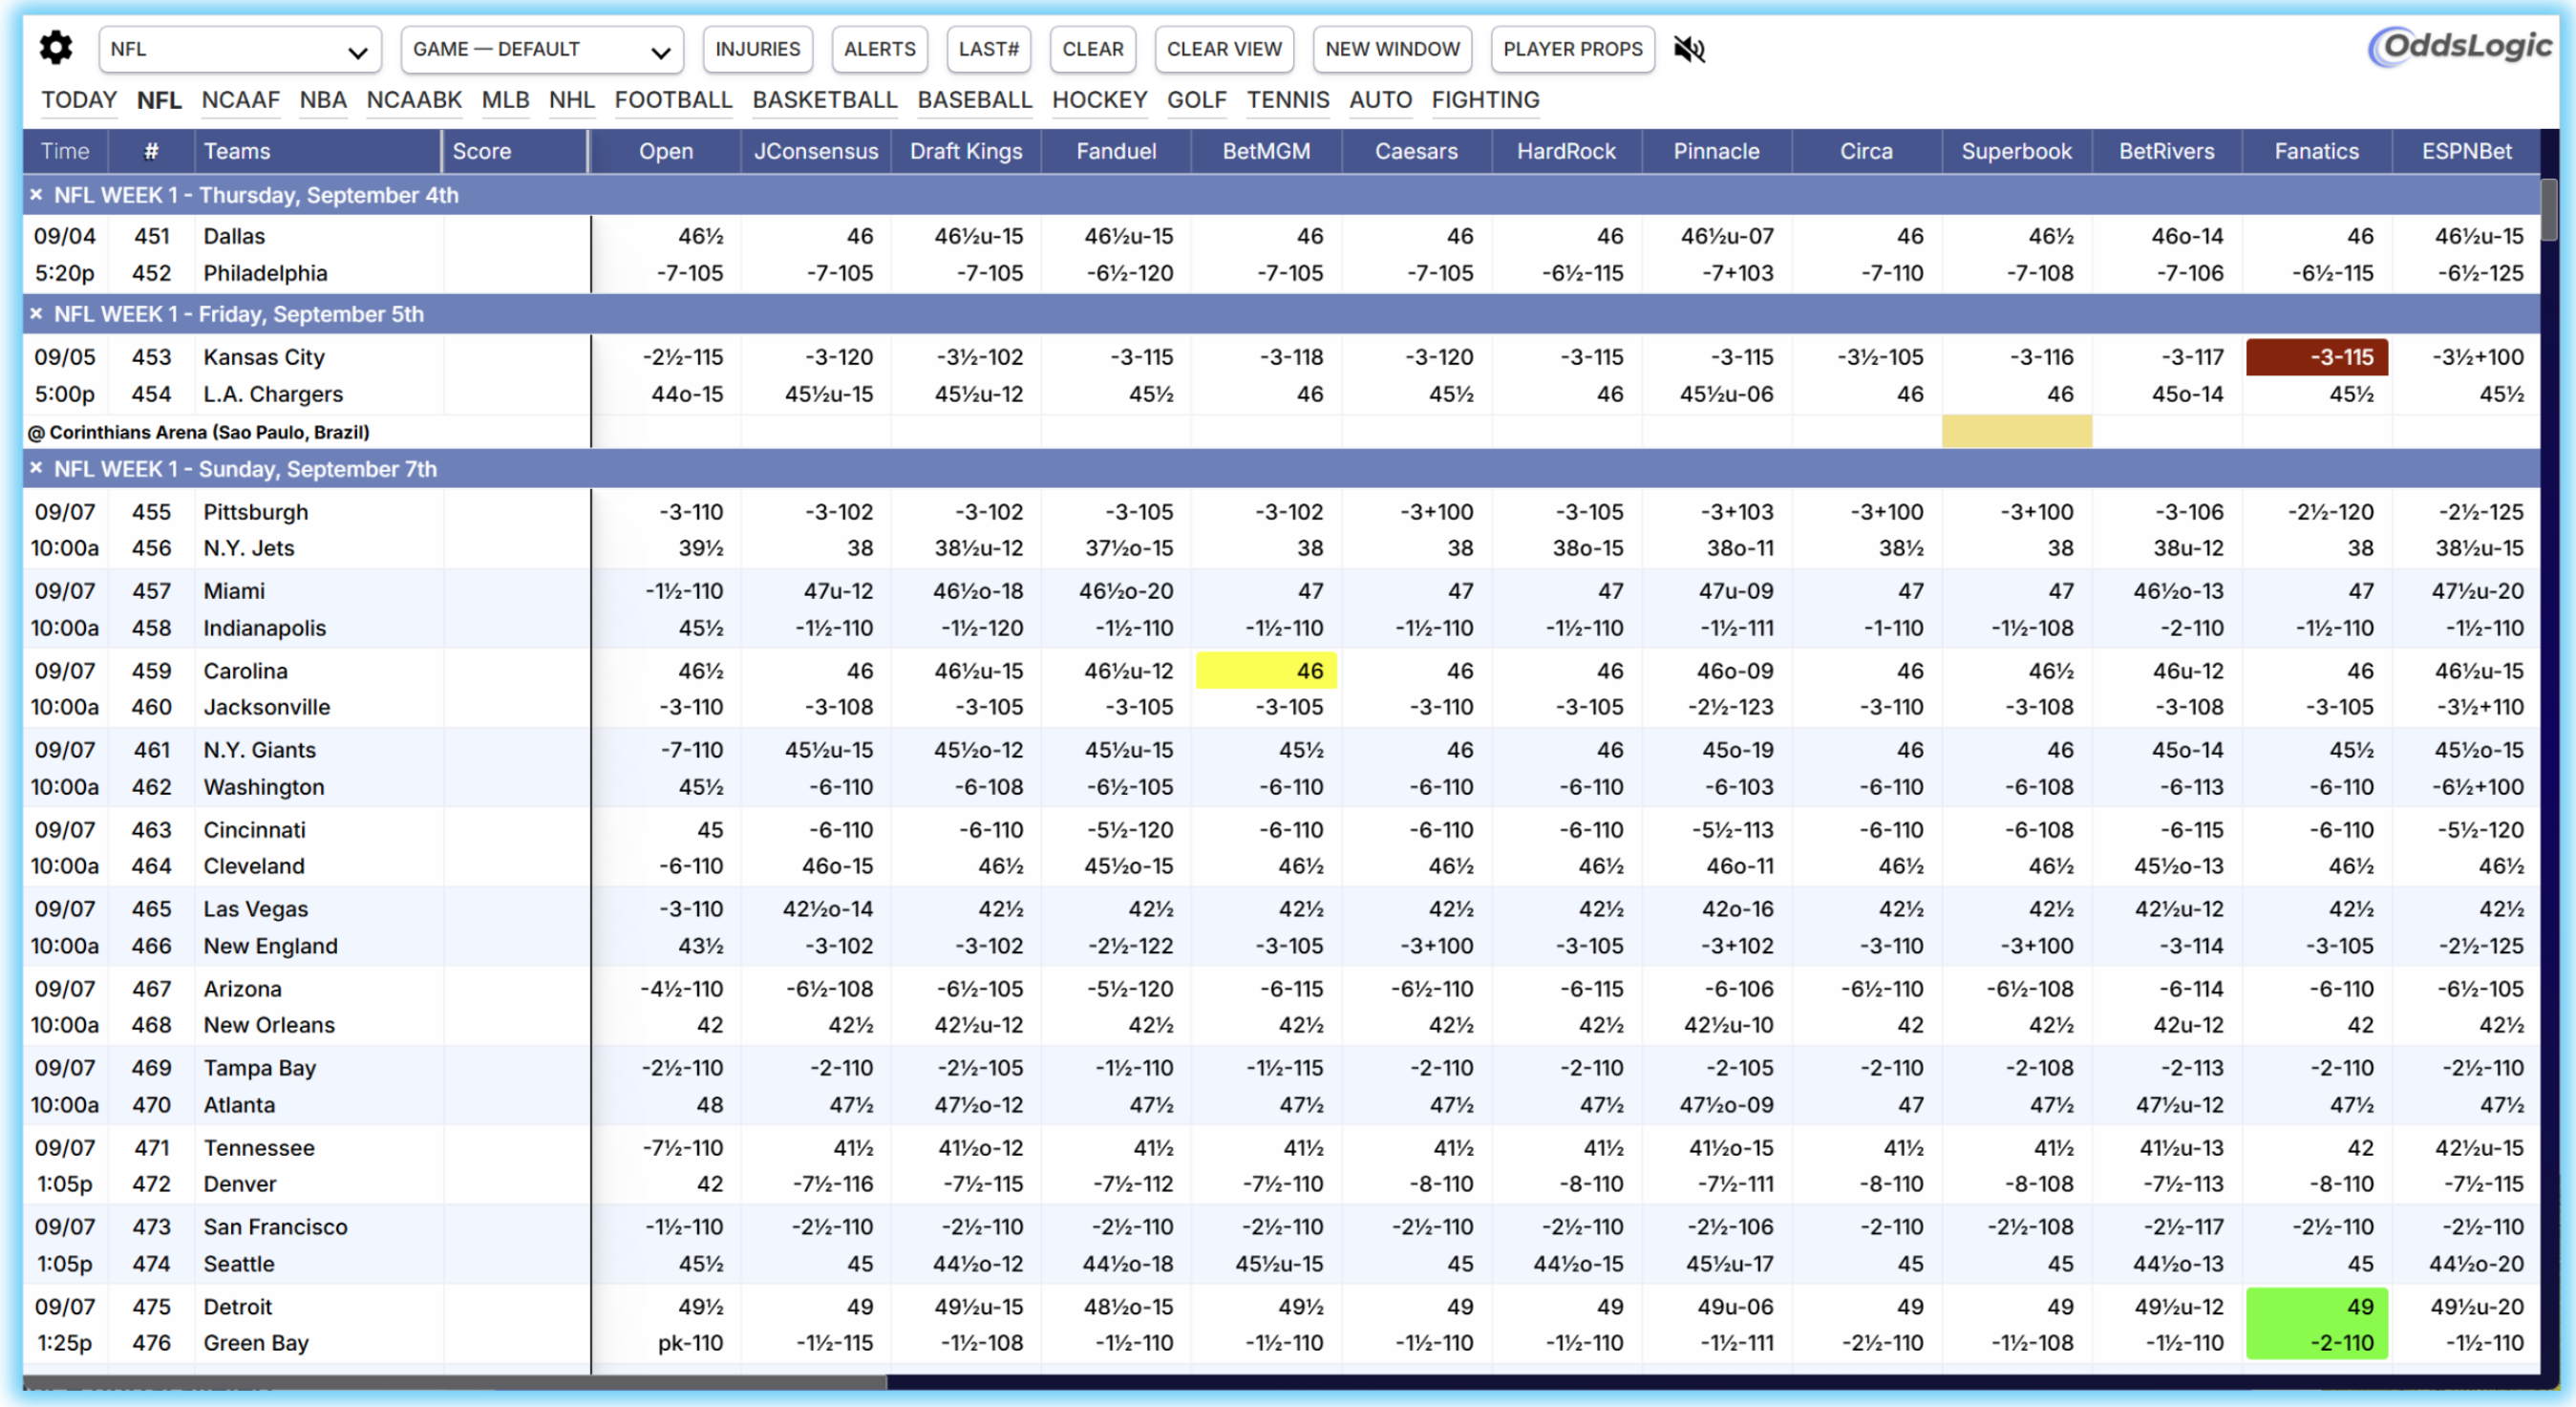Viewport: 2576px width, 1407px height.
Task: Open the NCAABK tab
Action: click(x=414, y=100)
